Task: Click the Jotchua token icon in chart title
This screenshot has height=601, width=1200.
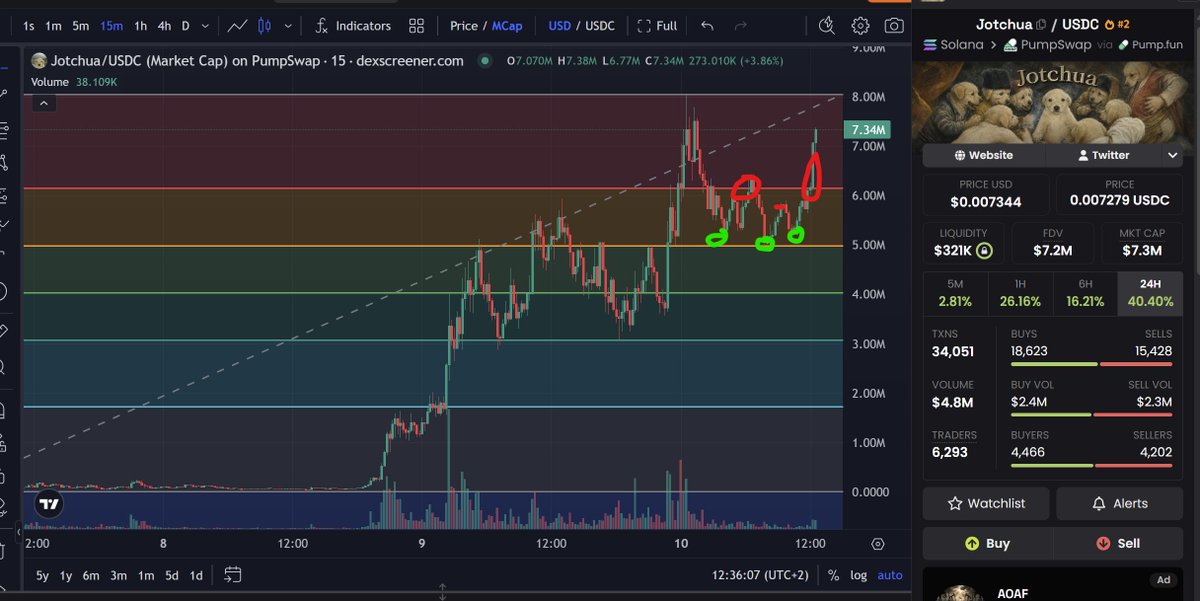Action: (x=39, y=61)
